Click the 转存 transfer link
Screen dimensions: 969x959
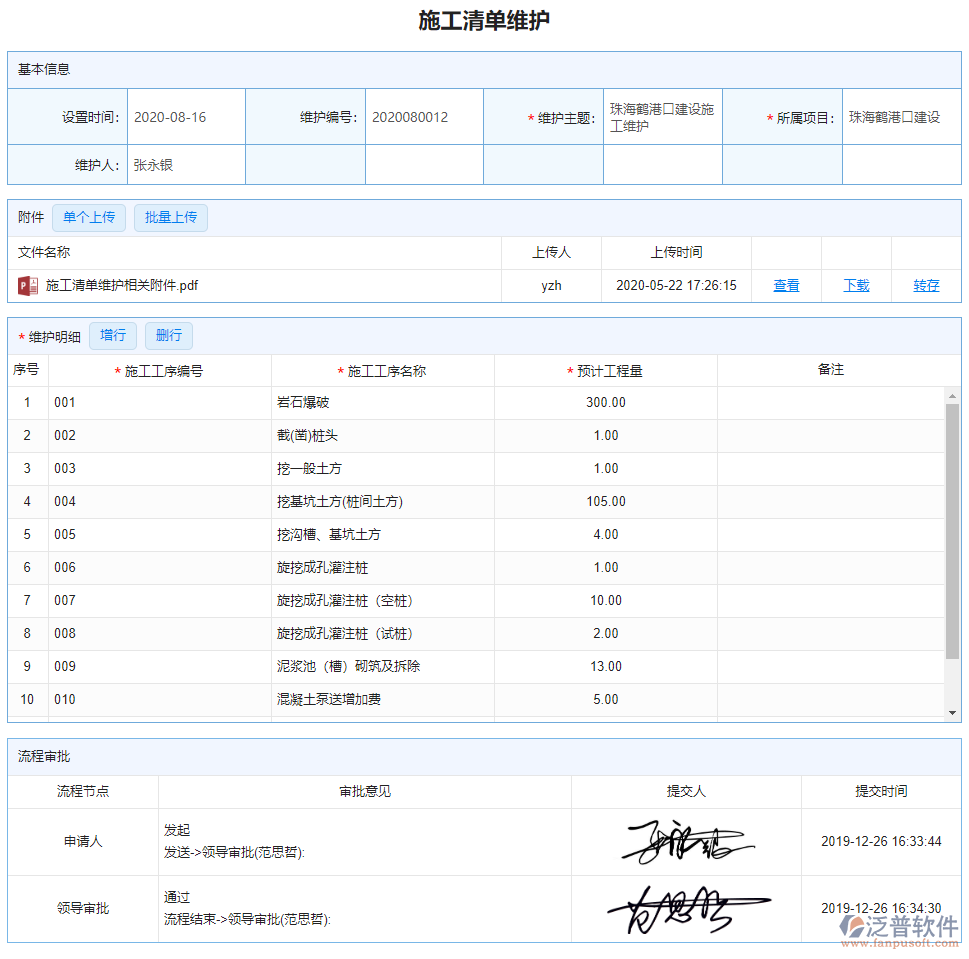(x=925, y=285)
